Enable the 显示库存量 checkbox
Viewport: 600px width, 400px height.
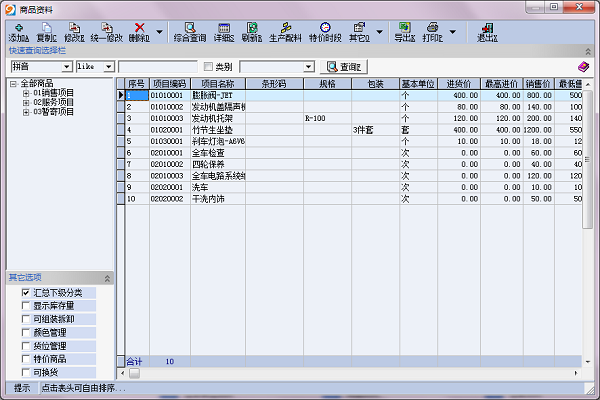coord(25,305)
